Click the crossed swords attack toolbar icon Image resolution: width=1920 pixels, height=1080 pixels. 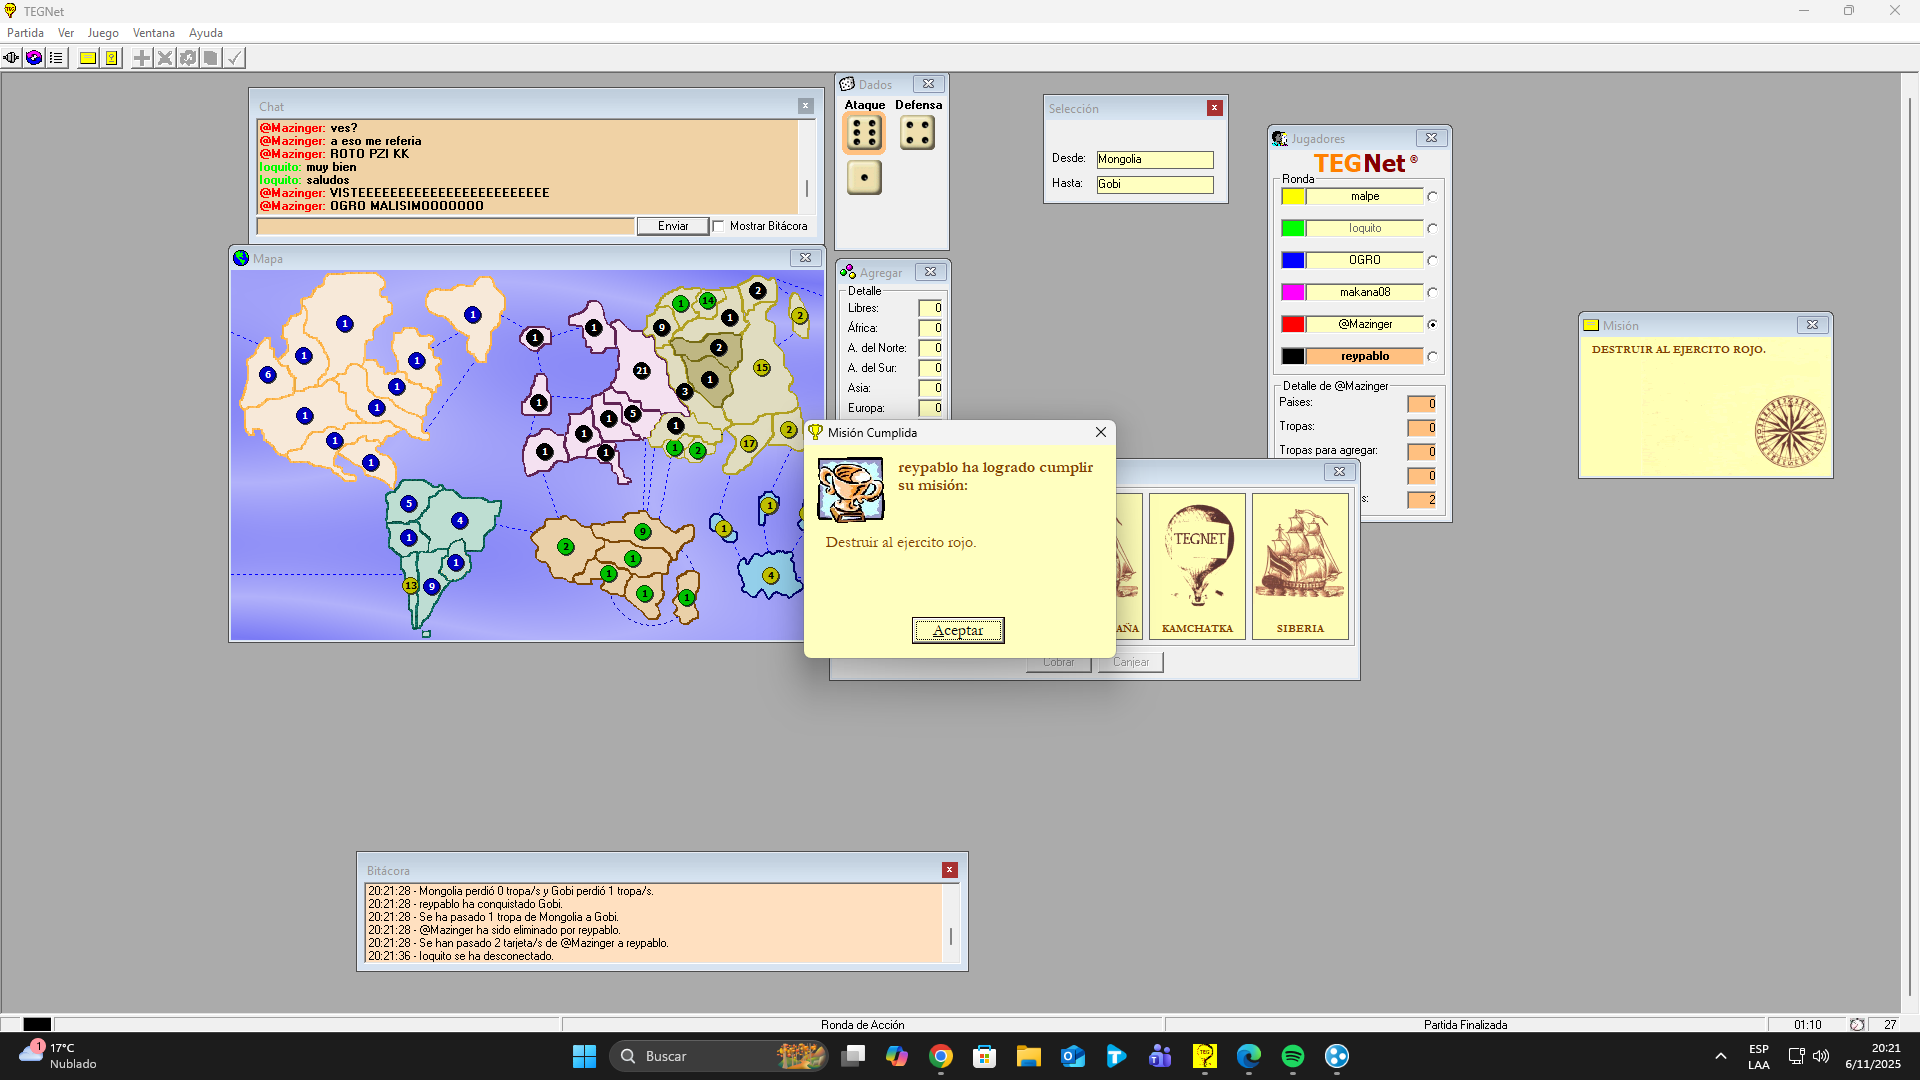(165, 58)
